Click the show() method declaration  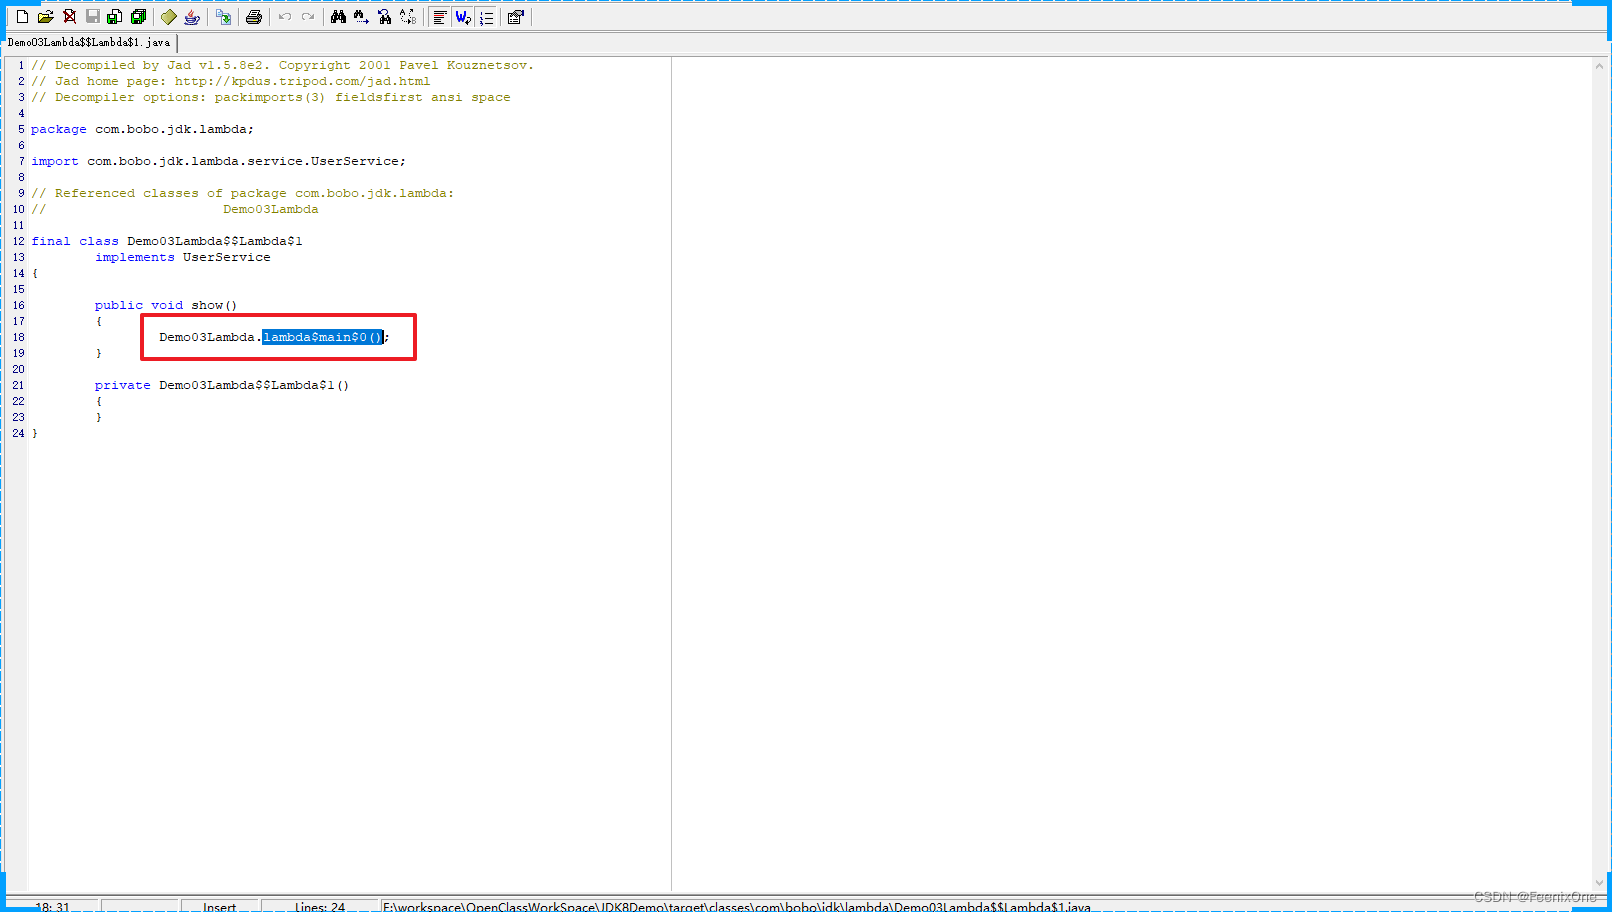[166, 305]
